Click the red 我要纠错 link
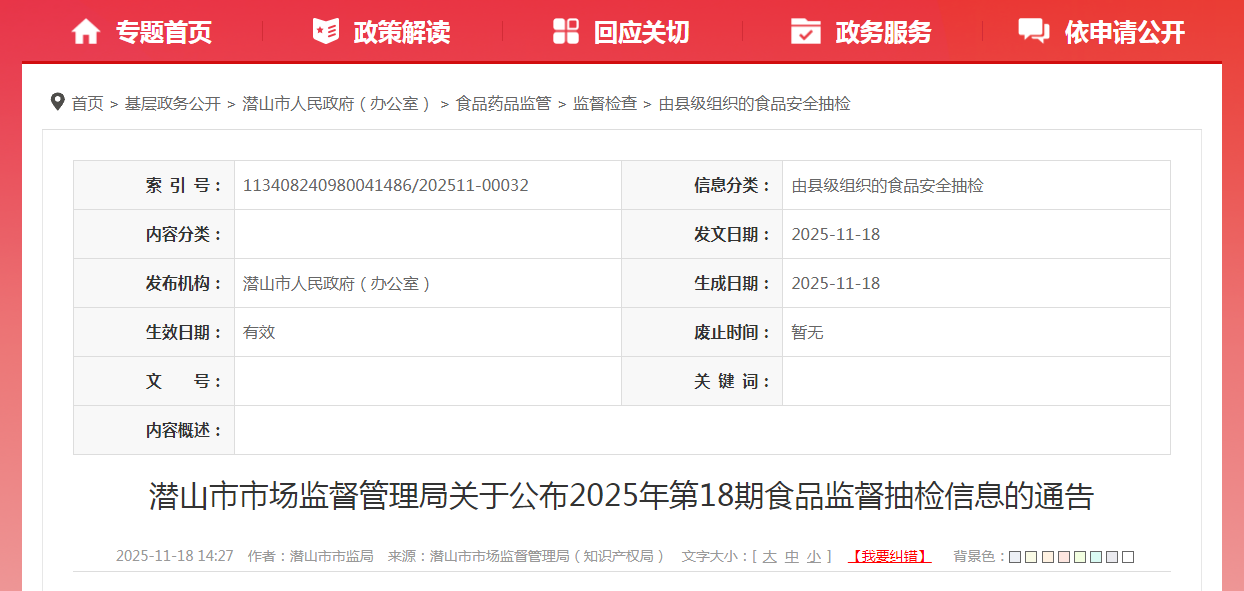 click(x=889, y=557)
